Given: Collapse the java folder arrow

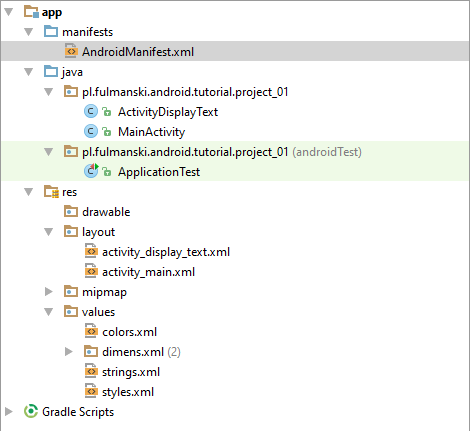Looking at the screenshot, I should (29, 72).
